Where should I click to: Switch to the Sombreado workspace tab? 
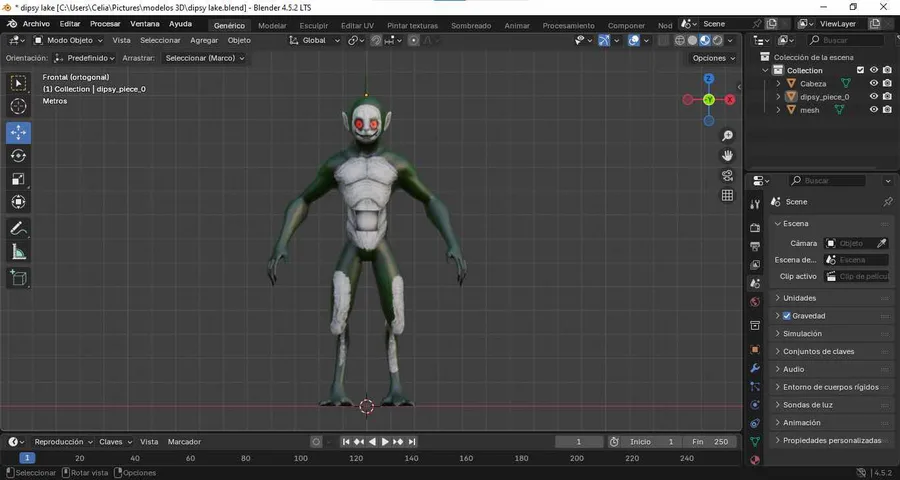(x=471, y=25)
